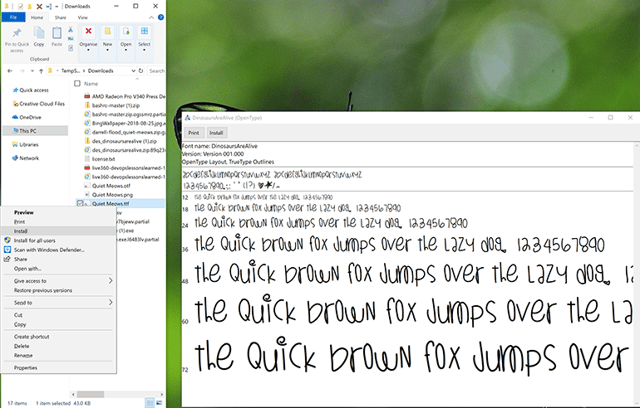Image resolution: width=640 pixels, height=408 pixels.
Task: Expand the Give access to submenu
Action: point(111,281)
